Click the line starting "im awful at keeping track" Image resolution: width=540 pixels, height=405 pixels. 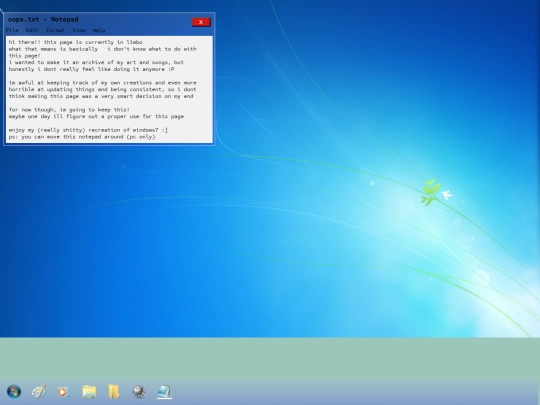click(x=103, y=83)
